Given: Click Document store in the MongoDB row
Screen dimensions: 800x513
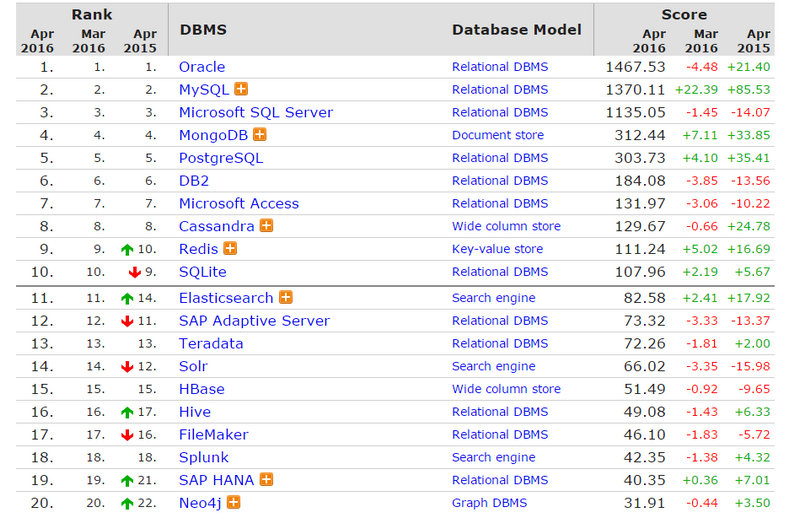Looking at the screenshot, I should point(498,135).
